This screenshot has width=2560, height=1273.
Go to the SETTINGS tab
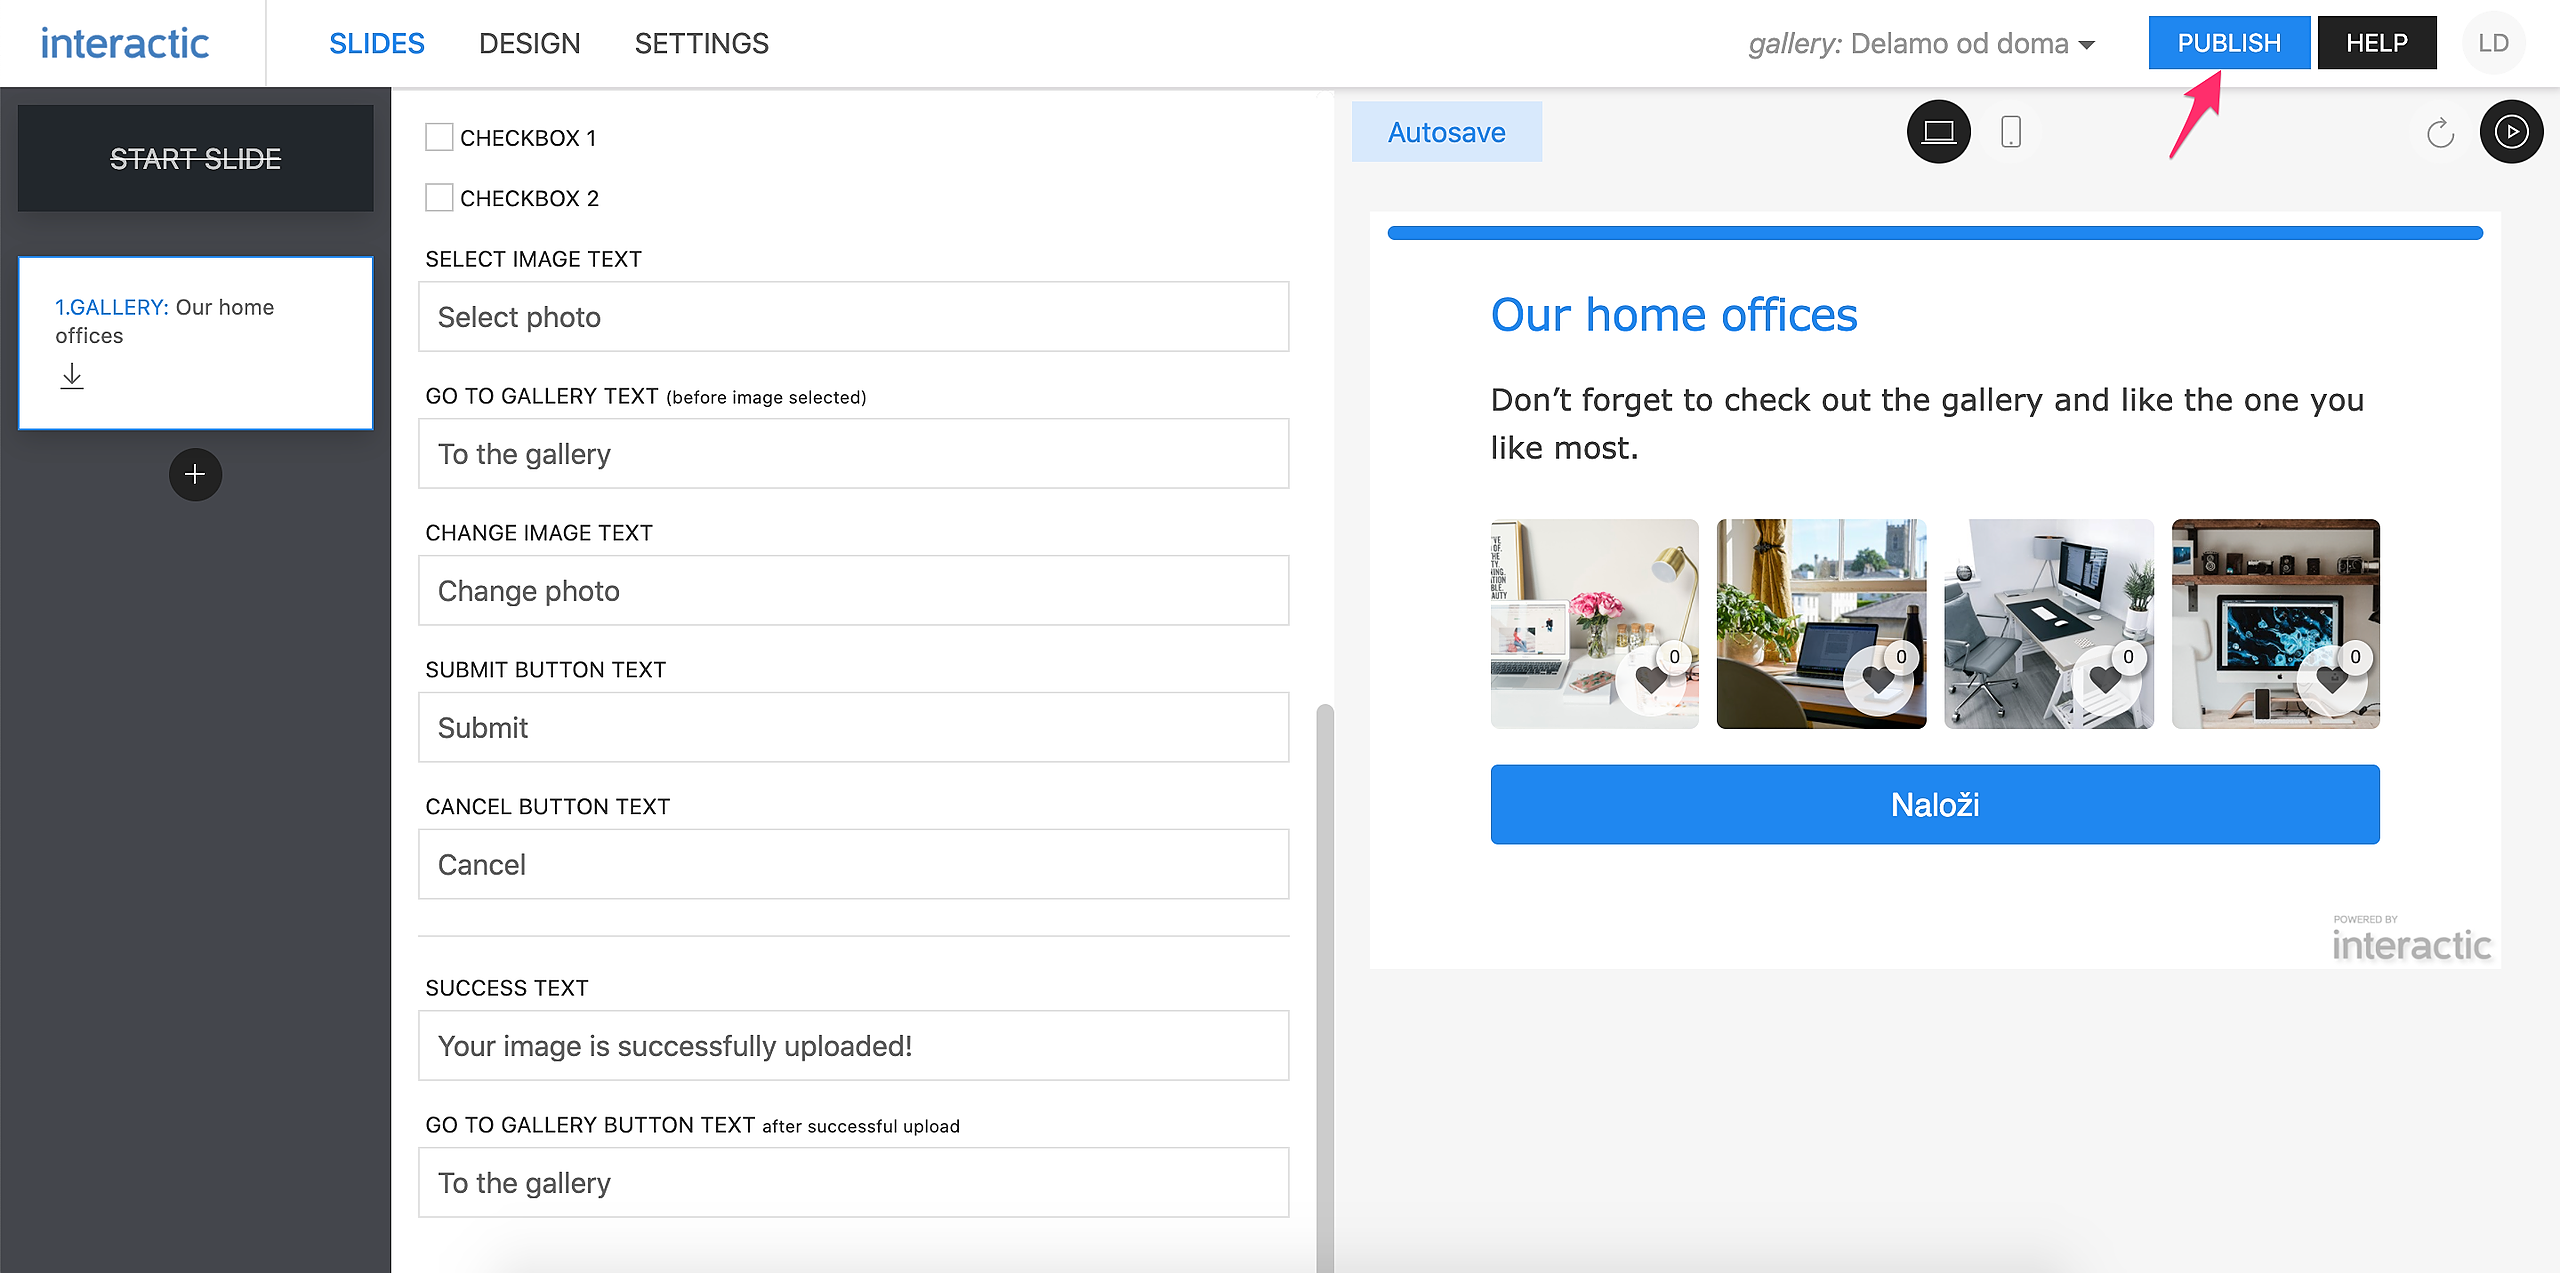(x=701, y=44)
